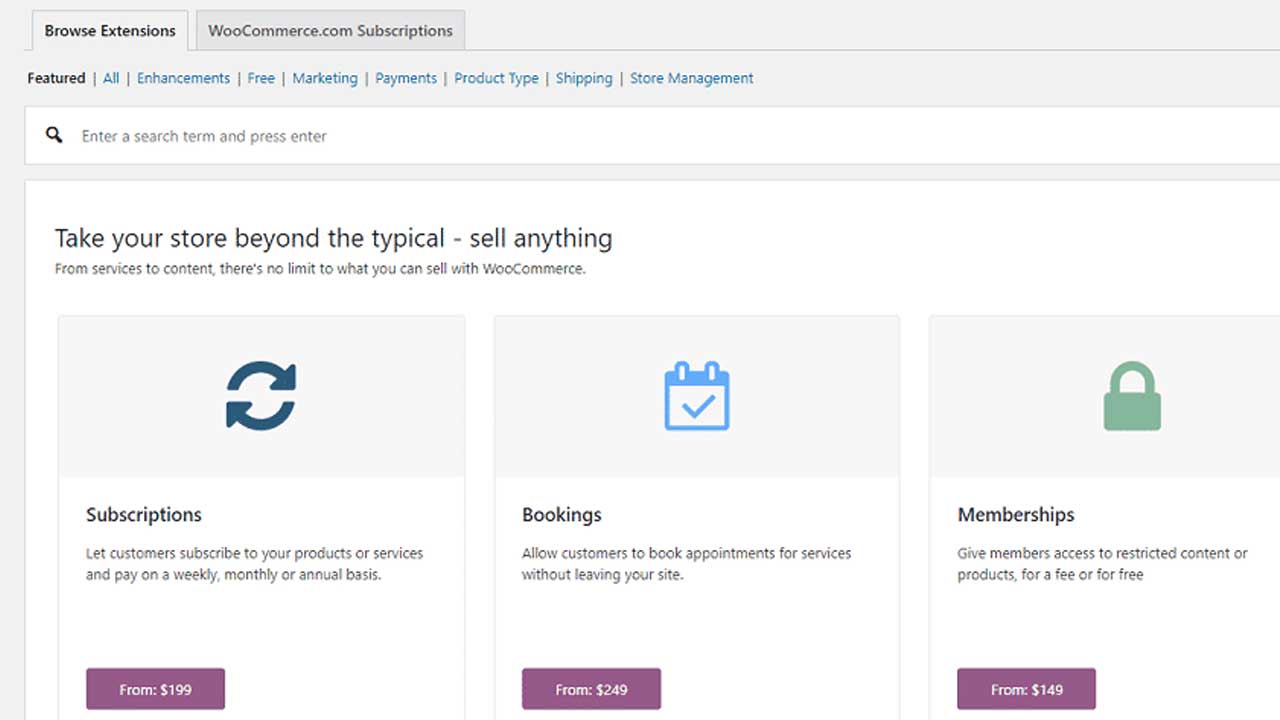Click the Memberships padlock icon
The height and width of the screenshot is (720, 1280).
click(x=1132, y=396)
